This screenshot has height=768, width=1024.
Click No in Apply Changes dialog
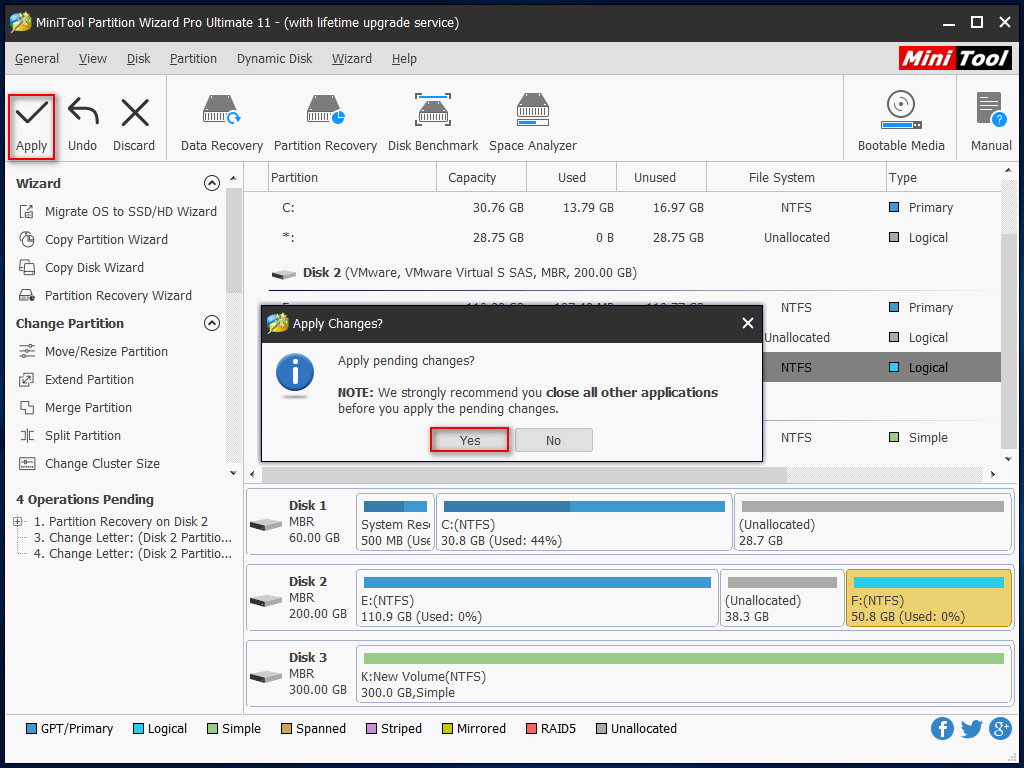[x=554, y=440]
